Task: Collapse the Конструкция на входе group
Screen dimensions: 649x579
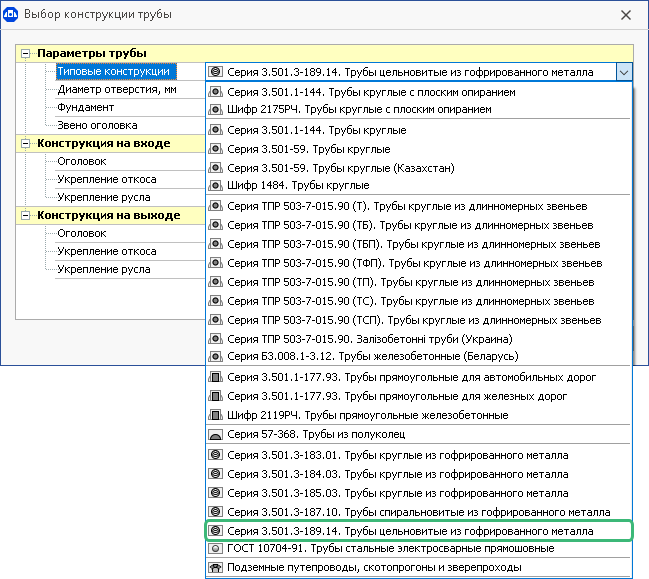Action: click(x=26, y=144)
